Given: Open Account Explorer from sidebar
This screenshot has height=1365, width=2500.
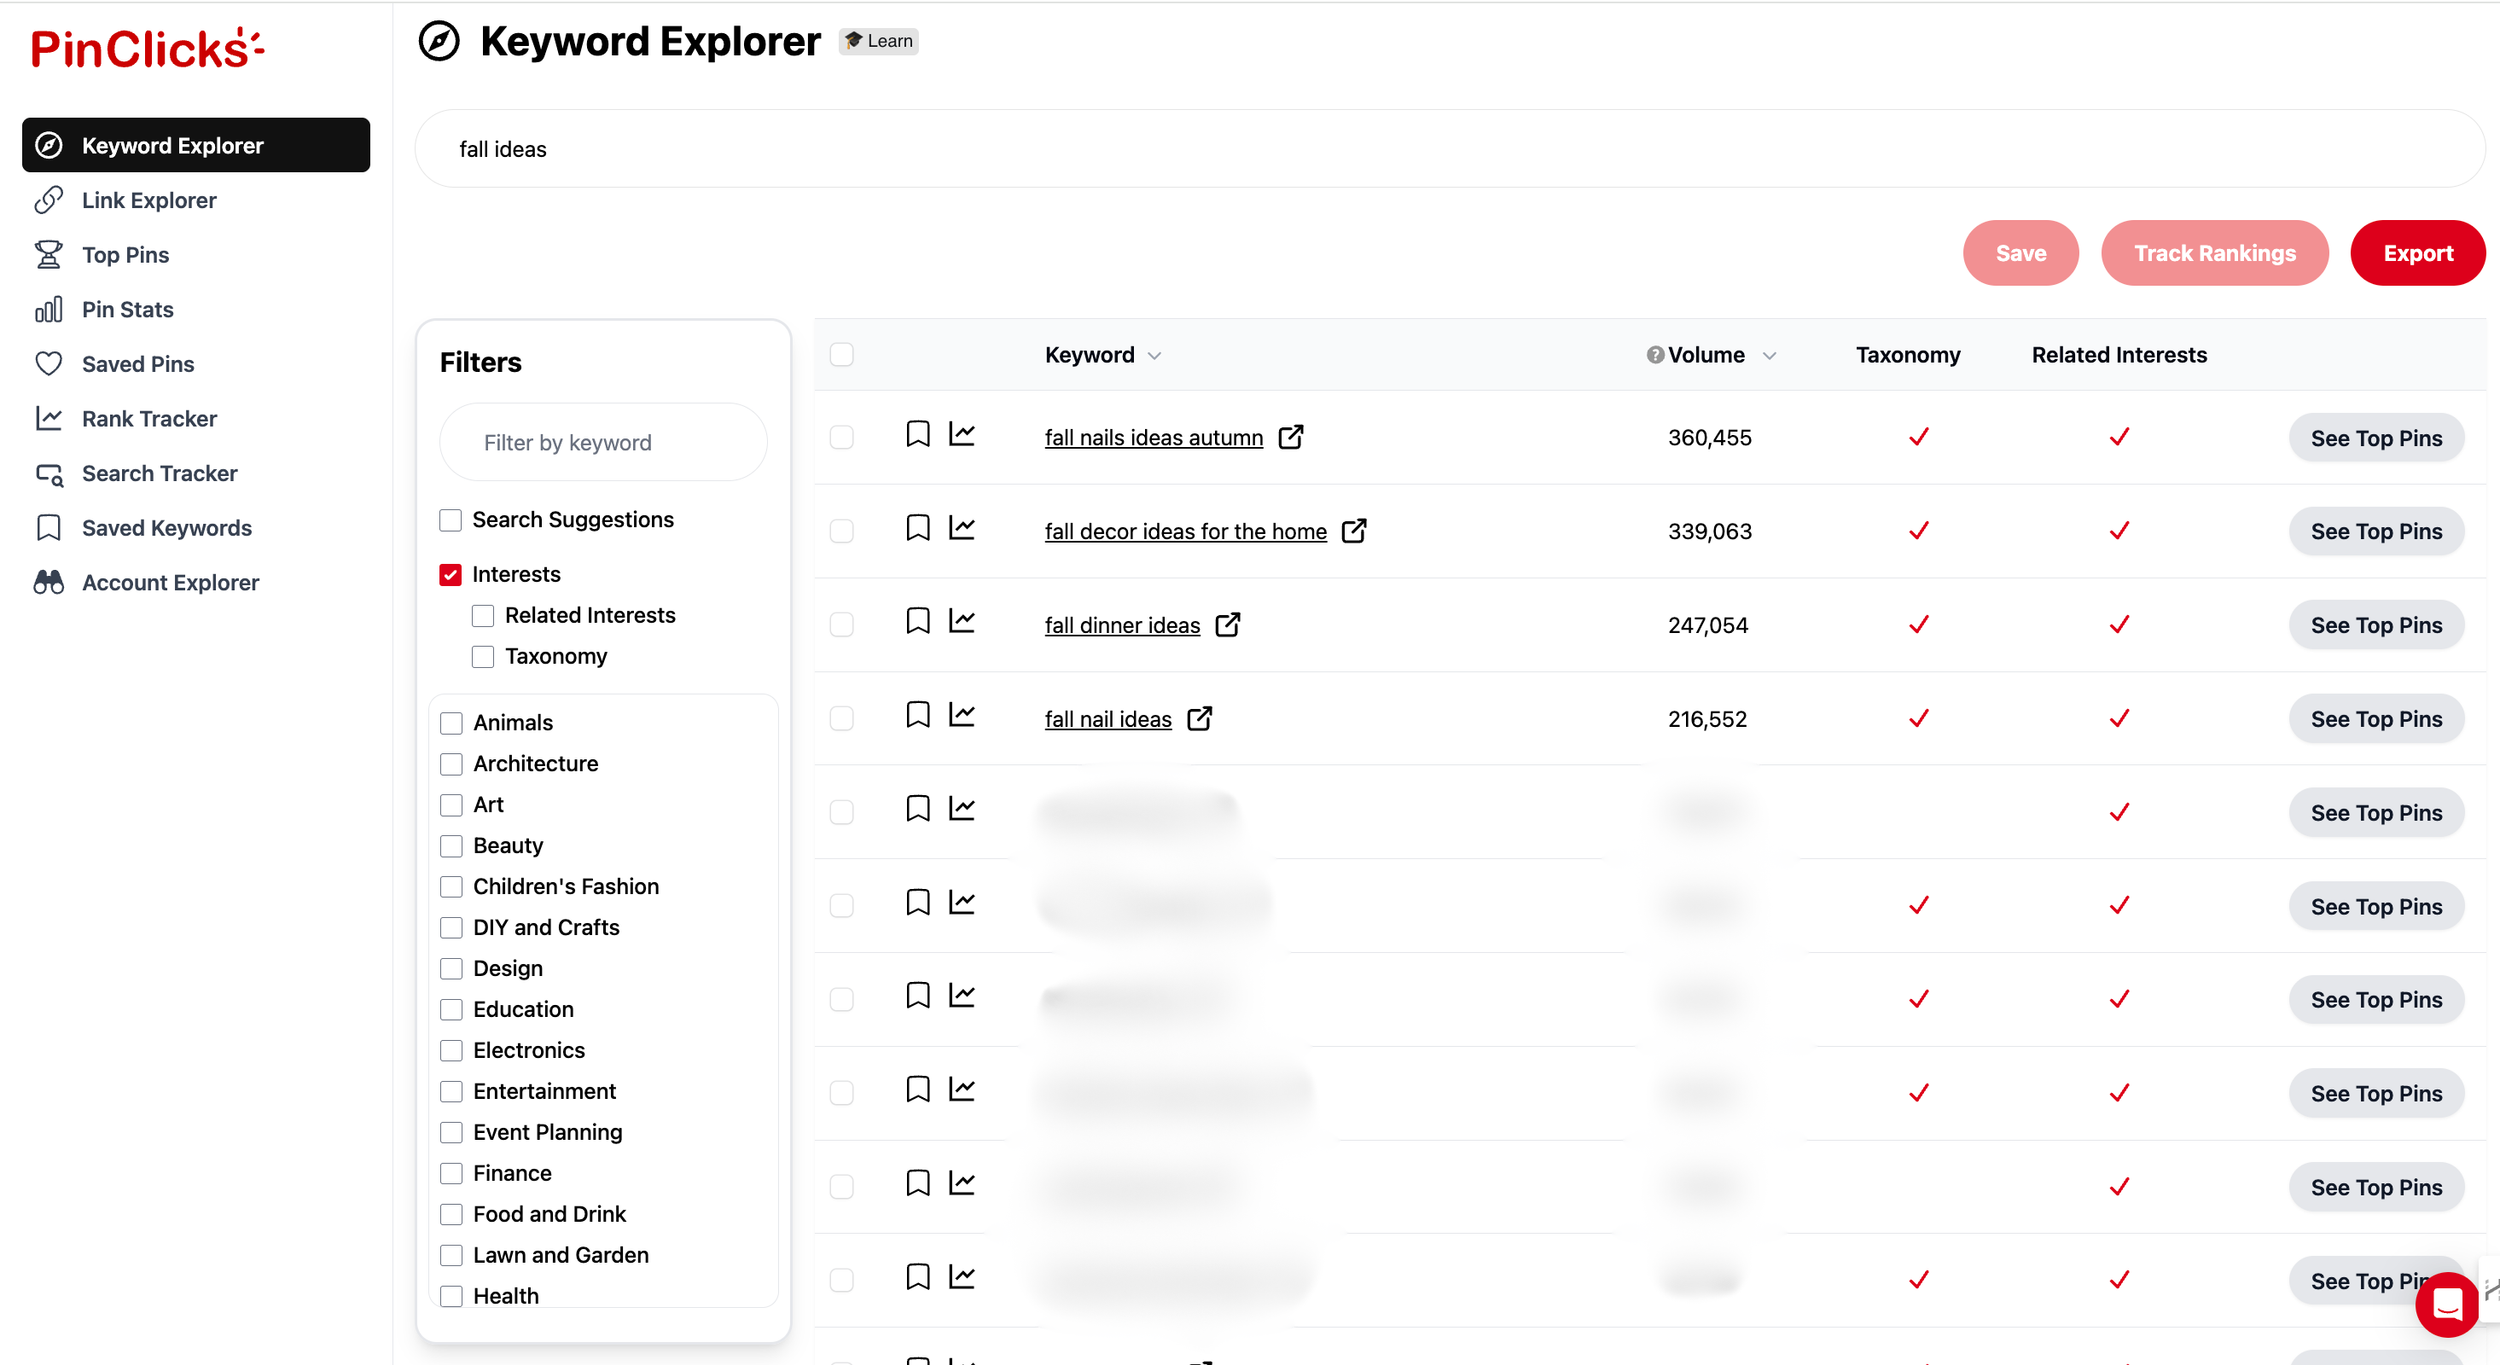Looking at the screenshot, I should coord(170,582).
